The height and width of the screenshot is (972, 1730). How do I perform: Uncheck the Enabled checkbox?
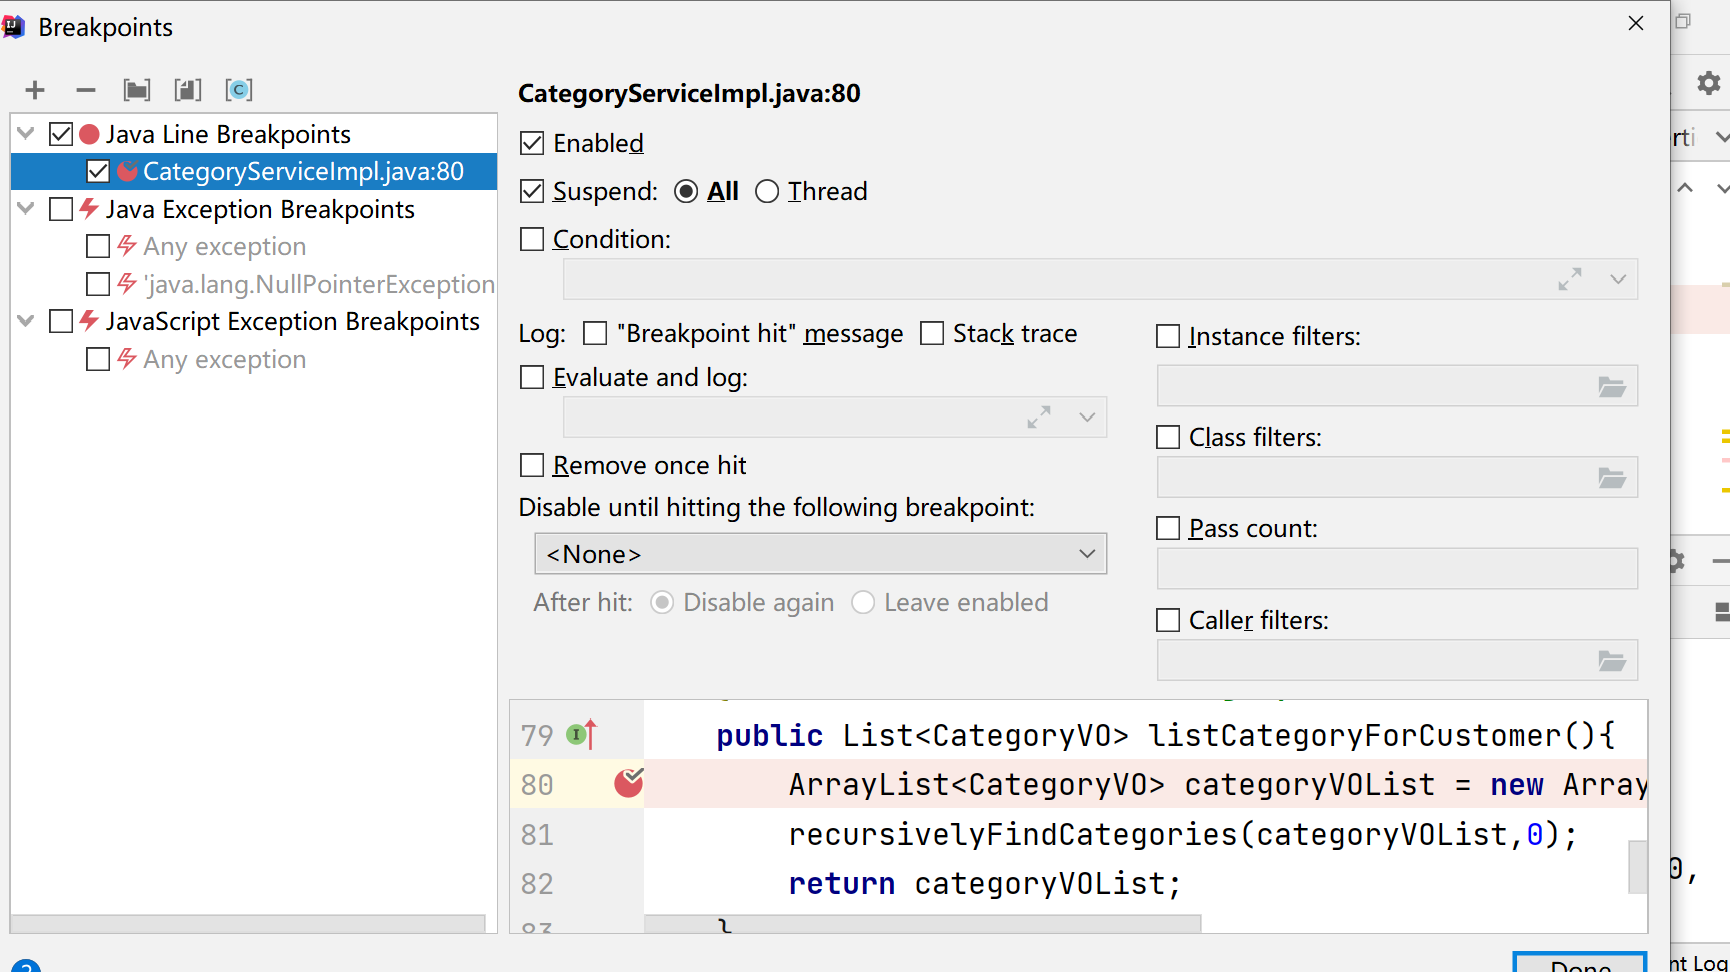click(532, 143)
